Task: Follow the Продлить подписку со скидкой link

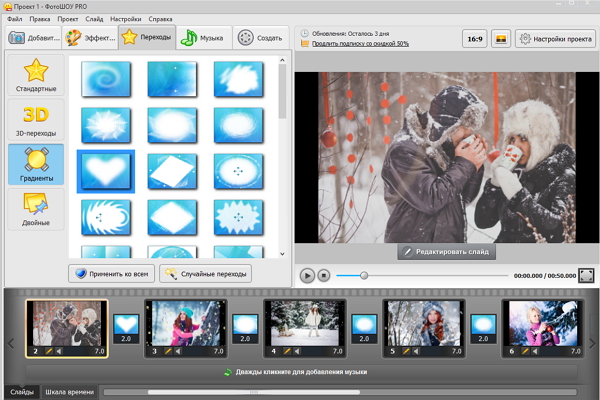Action: (360, 44)
